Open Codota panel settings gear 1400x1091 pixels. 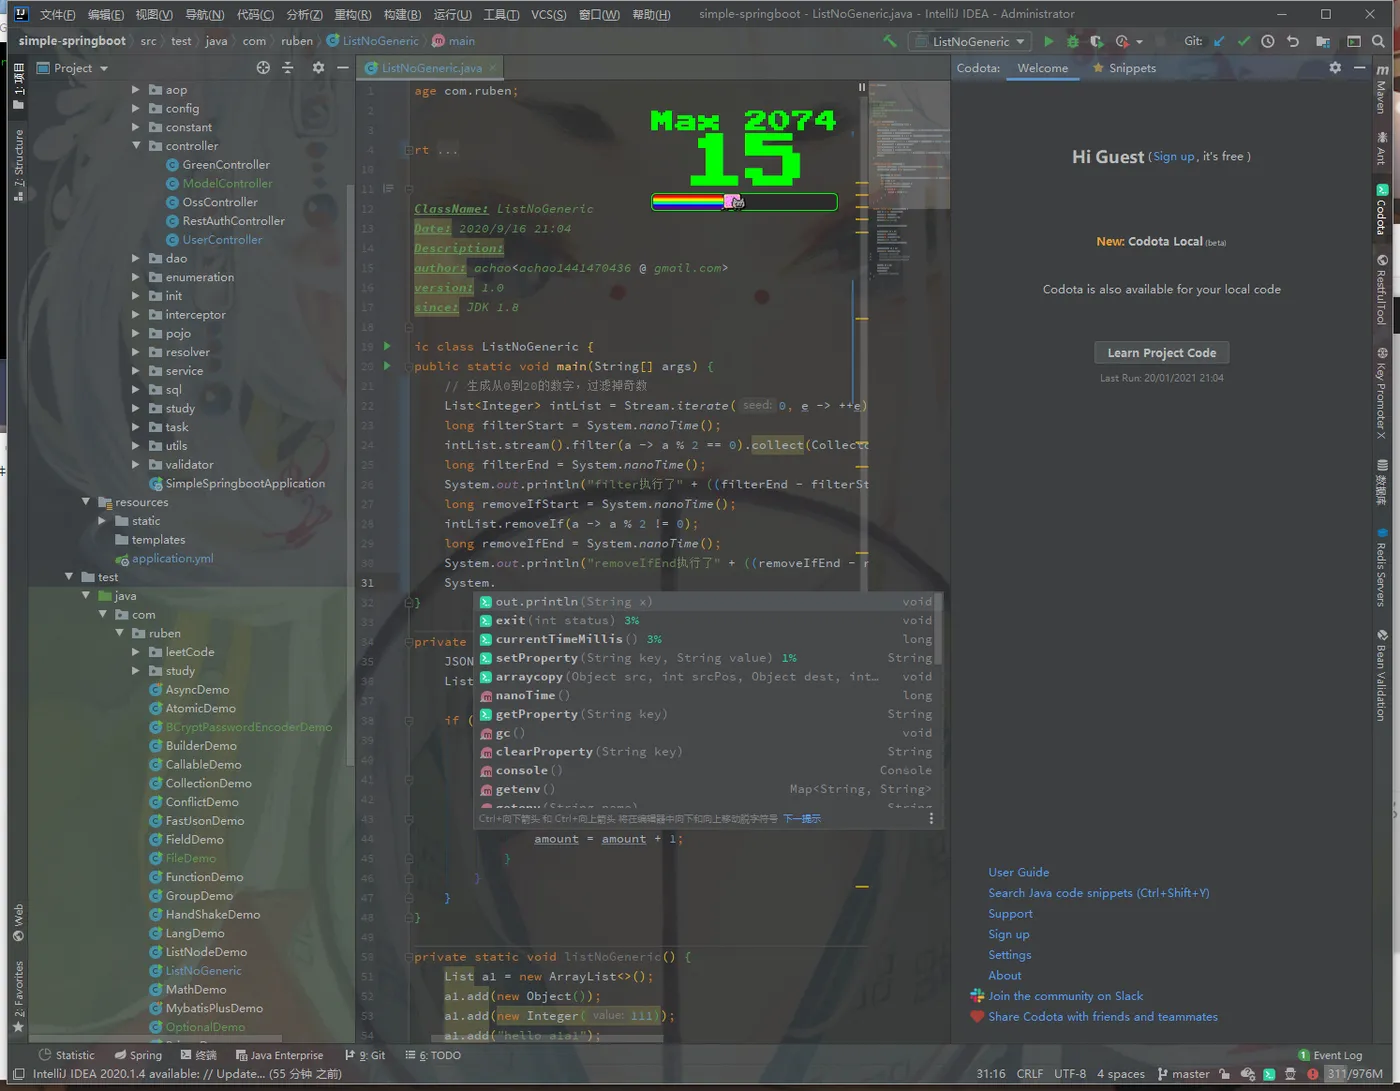[1335, 68]
